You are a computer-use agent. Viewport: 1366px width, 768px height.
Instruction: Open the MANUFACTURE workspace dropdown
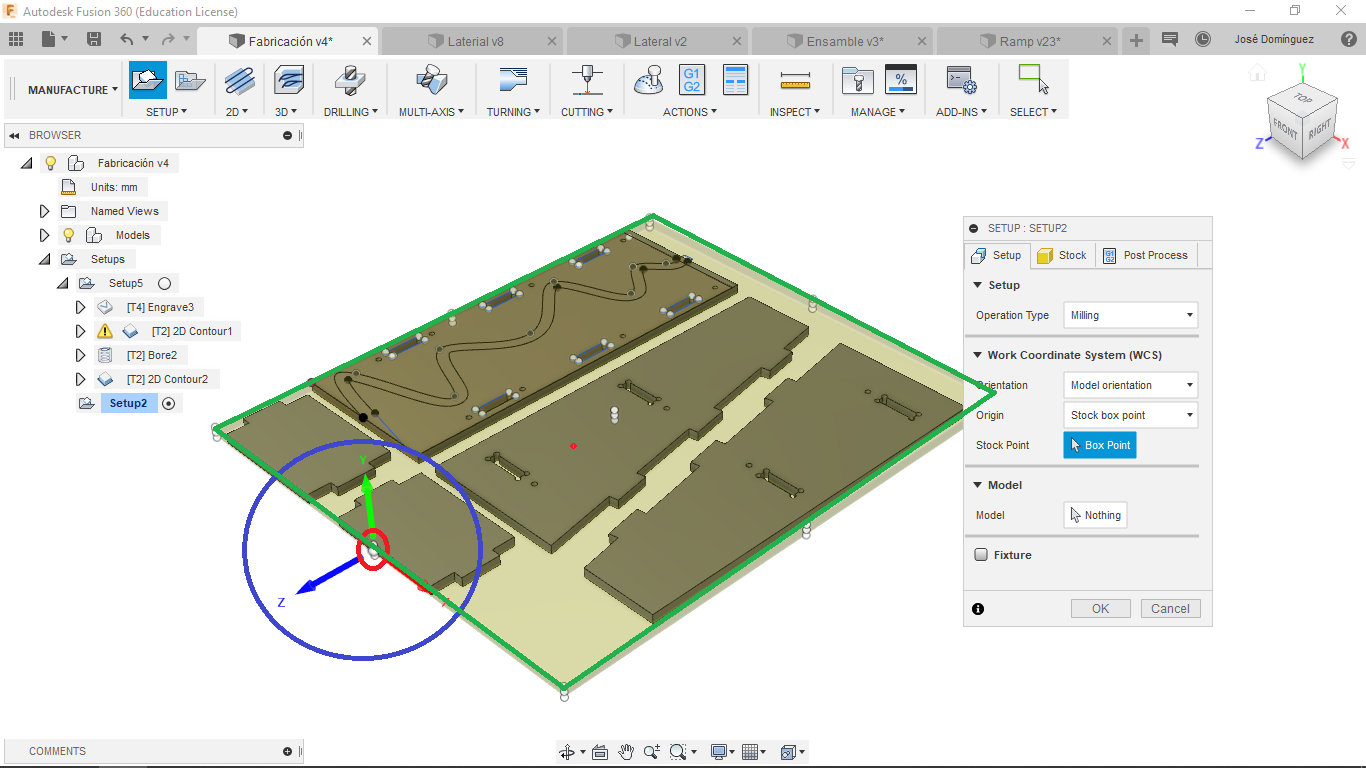pos(72,90)
